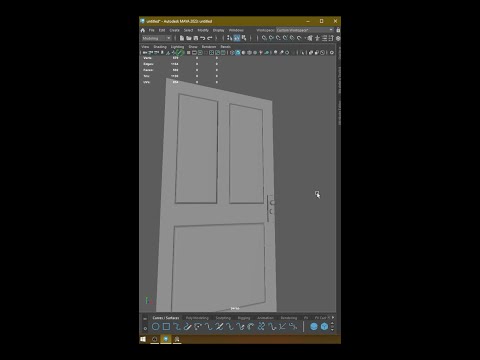Screen dimensions: 480x360
Task: Open the viewport View panel menu
Action: tap(145, 47)
